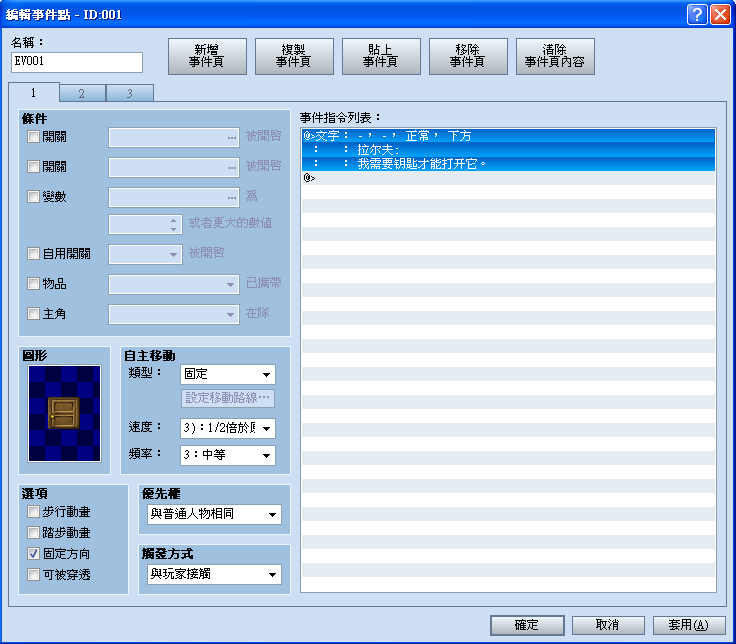Click the 貼上事件頁 button
This screenshot has height=644, width=736.
coord(381,56)
